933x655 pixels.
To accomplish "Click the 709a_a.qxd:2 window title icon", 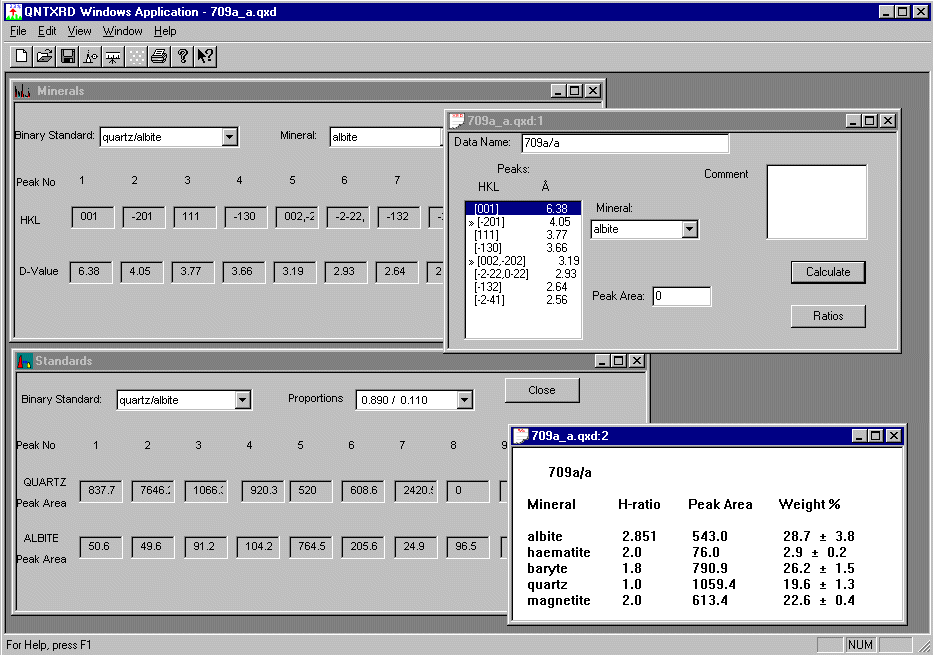I will [x=521, y=436].
